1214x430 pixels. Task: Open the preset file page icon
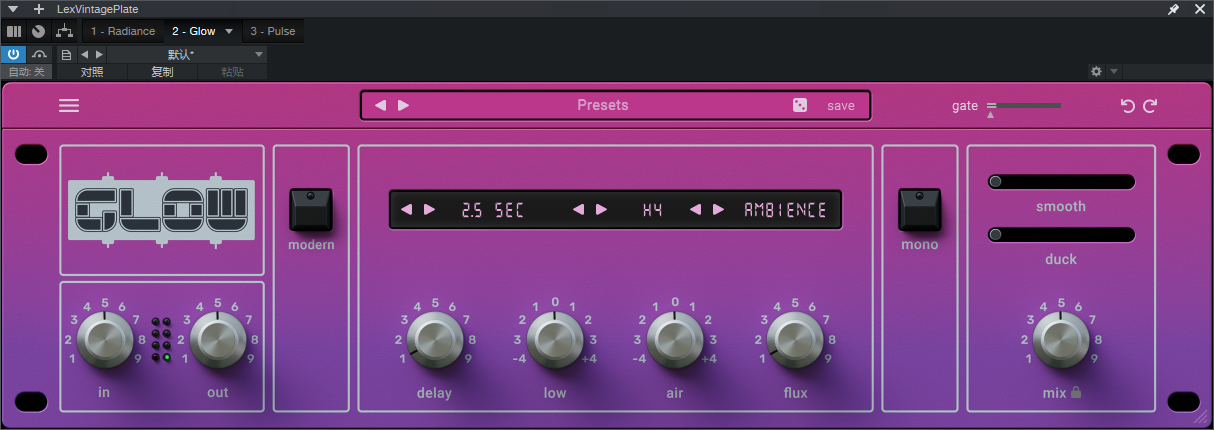tap(66, 54)
